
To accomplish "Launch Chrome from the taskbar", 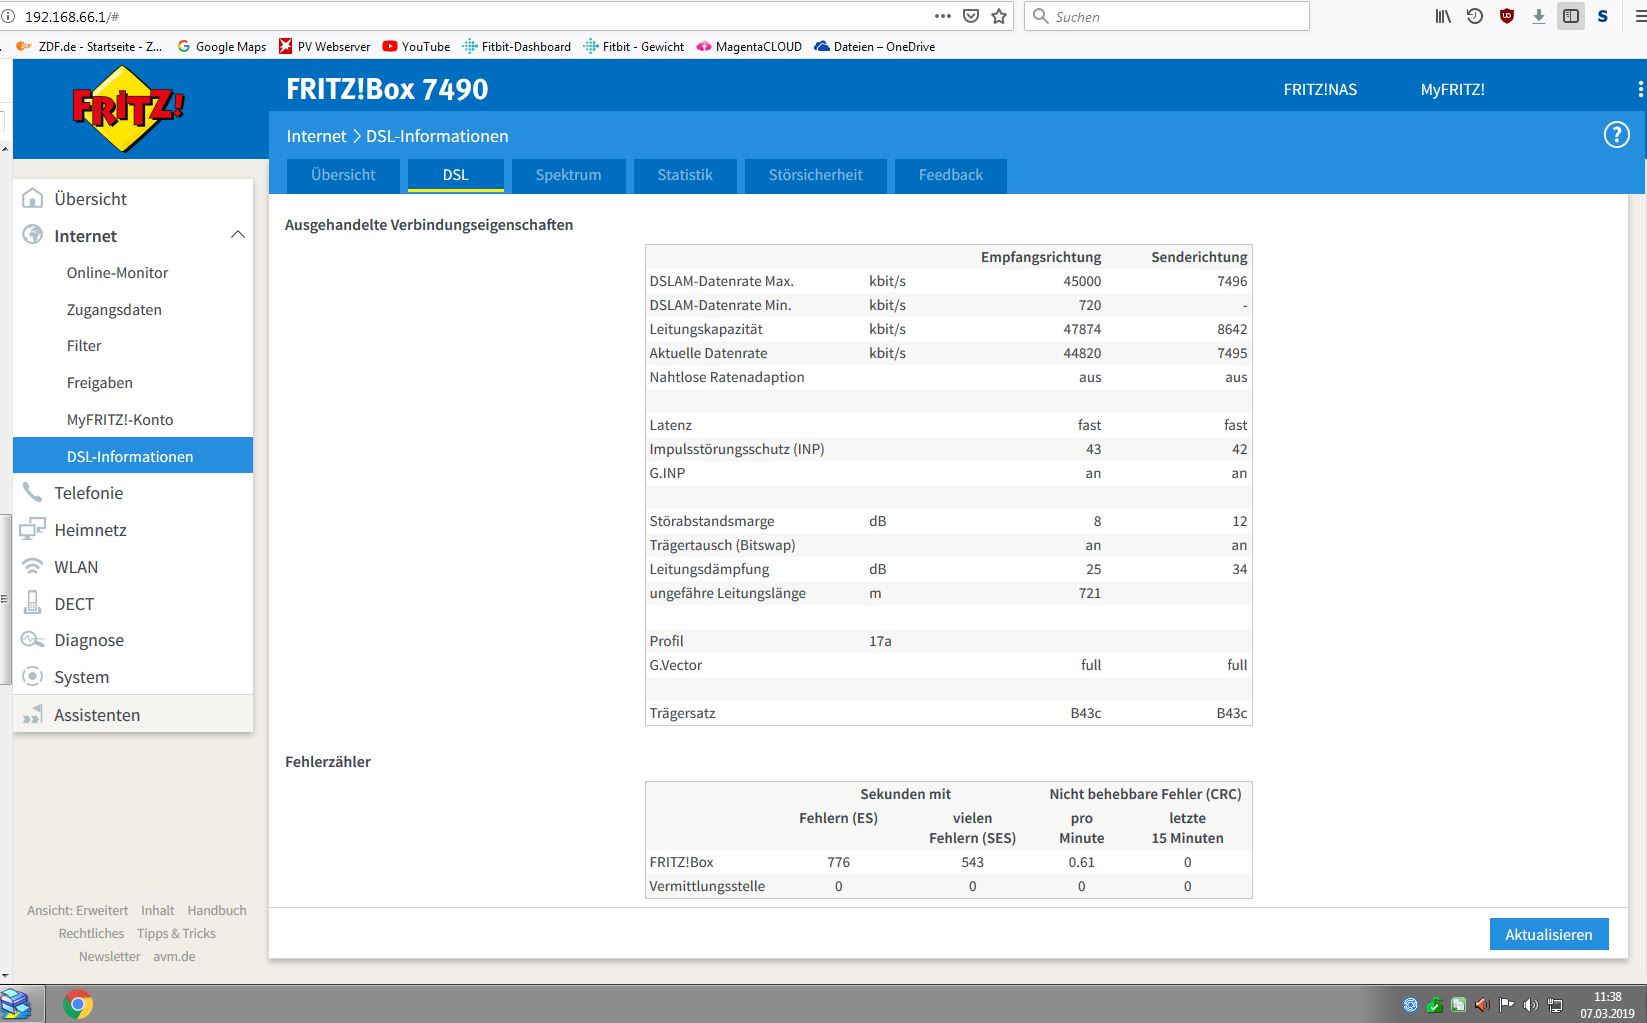I will [78, 1004].
